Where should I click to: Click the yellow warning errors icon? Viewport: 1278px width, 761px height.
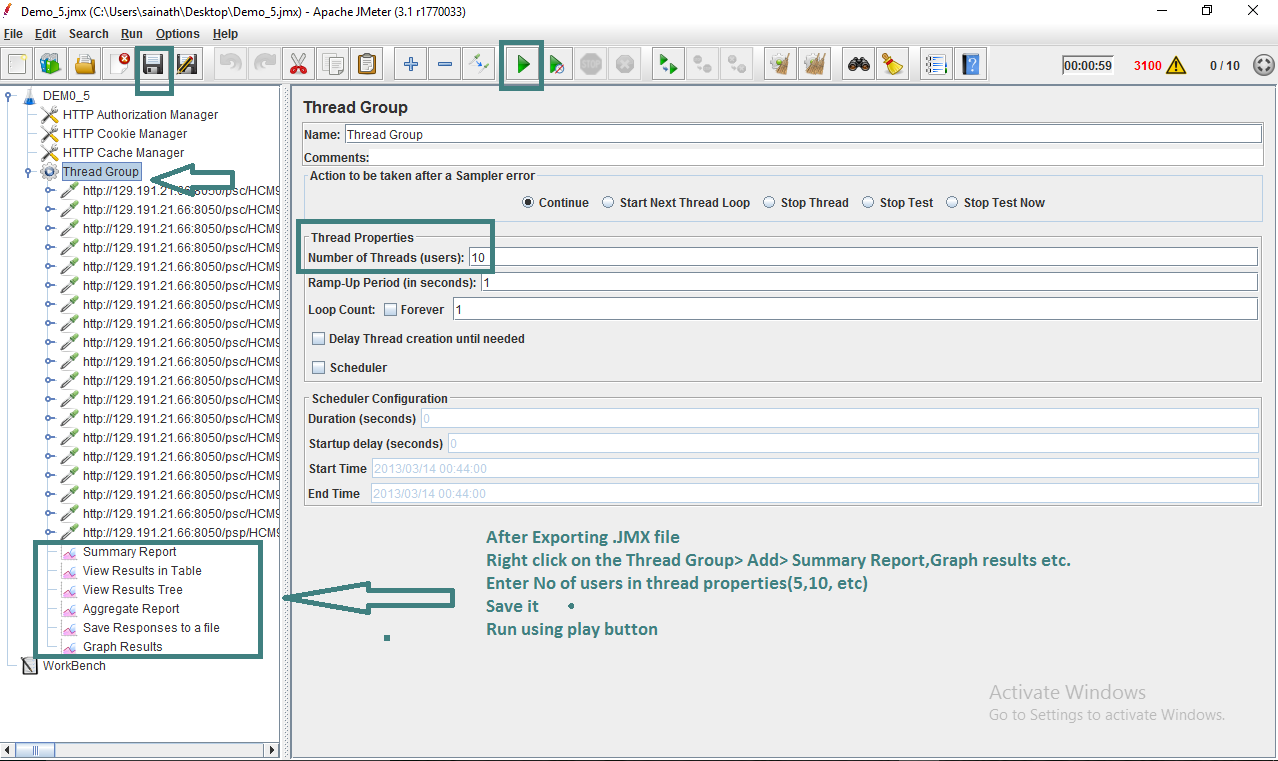tap(1176, 65)
